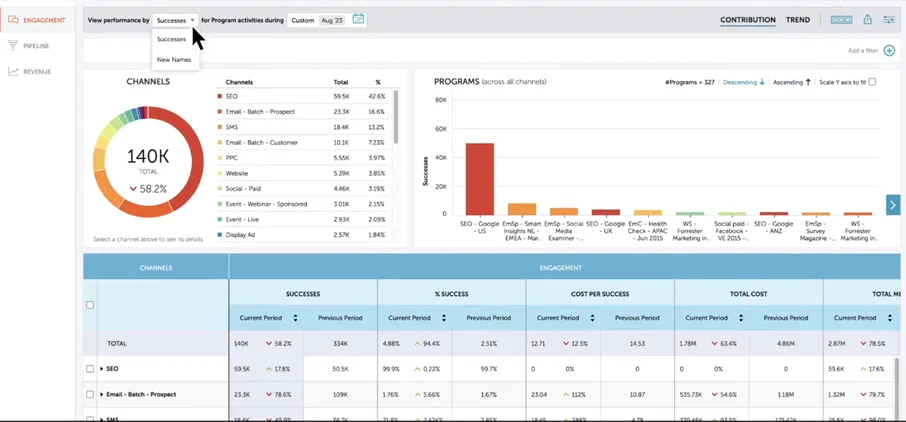Select New Names from the dropdown list

point(174,60)
